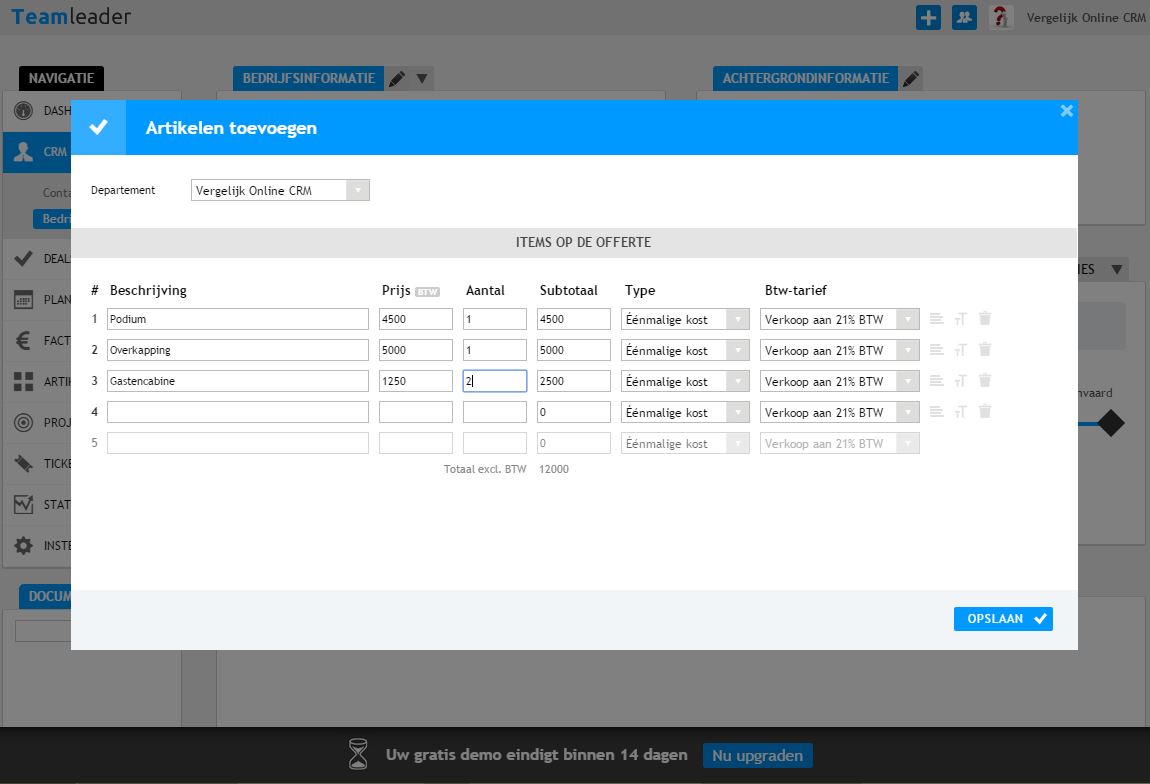Save items with the Opslaan button

pyautogui.click(x=1003, y=619)
